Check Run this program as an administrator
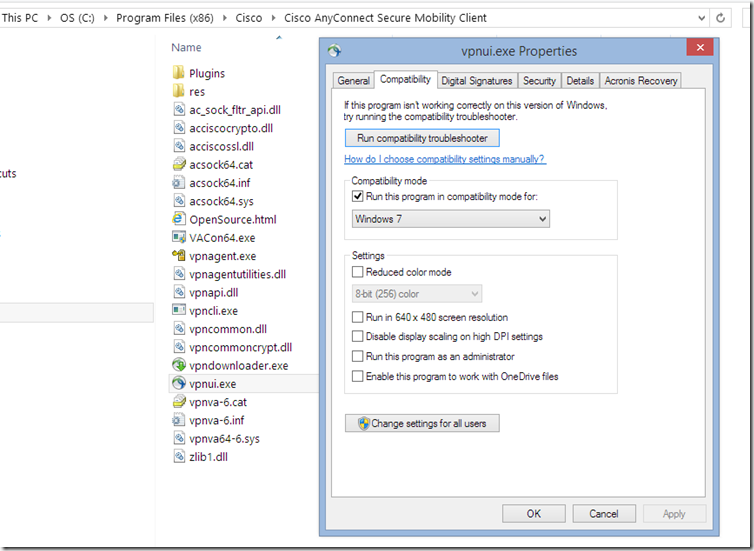The image size is (754, 551). click(357, 356)
